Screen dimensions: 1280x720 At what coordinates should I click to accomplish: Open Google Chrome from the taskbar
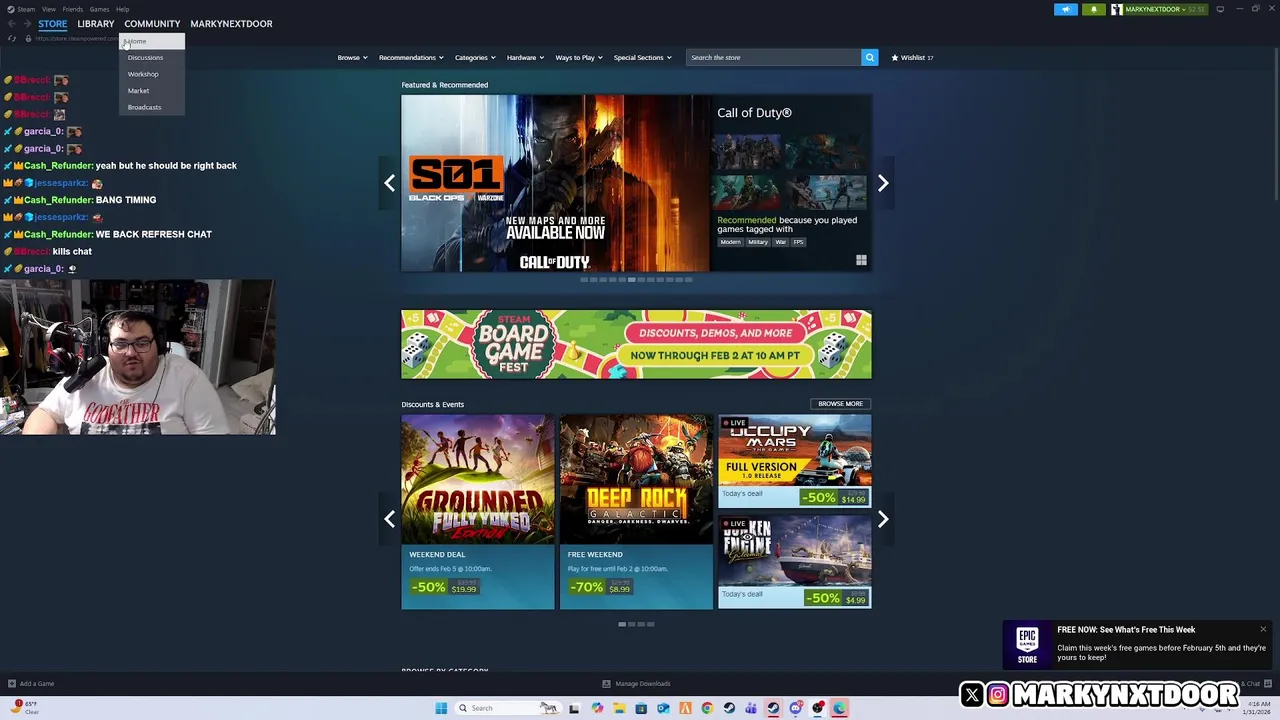coord(707,708)
